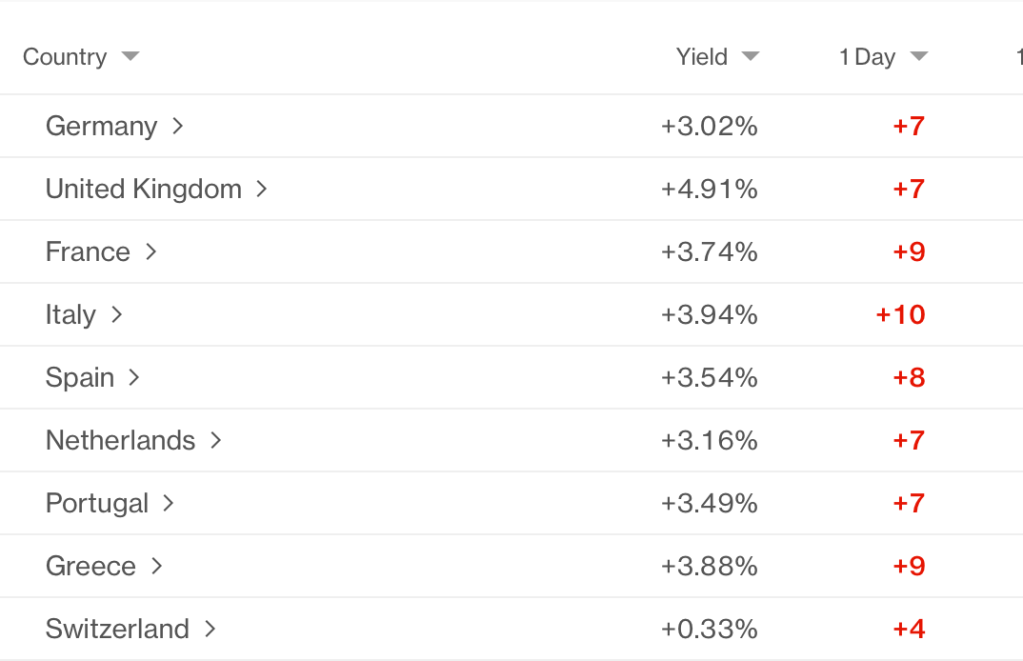Expand France row chevron
The width and height of the screenshot is (1023, 661).
pos(151,252)
